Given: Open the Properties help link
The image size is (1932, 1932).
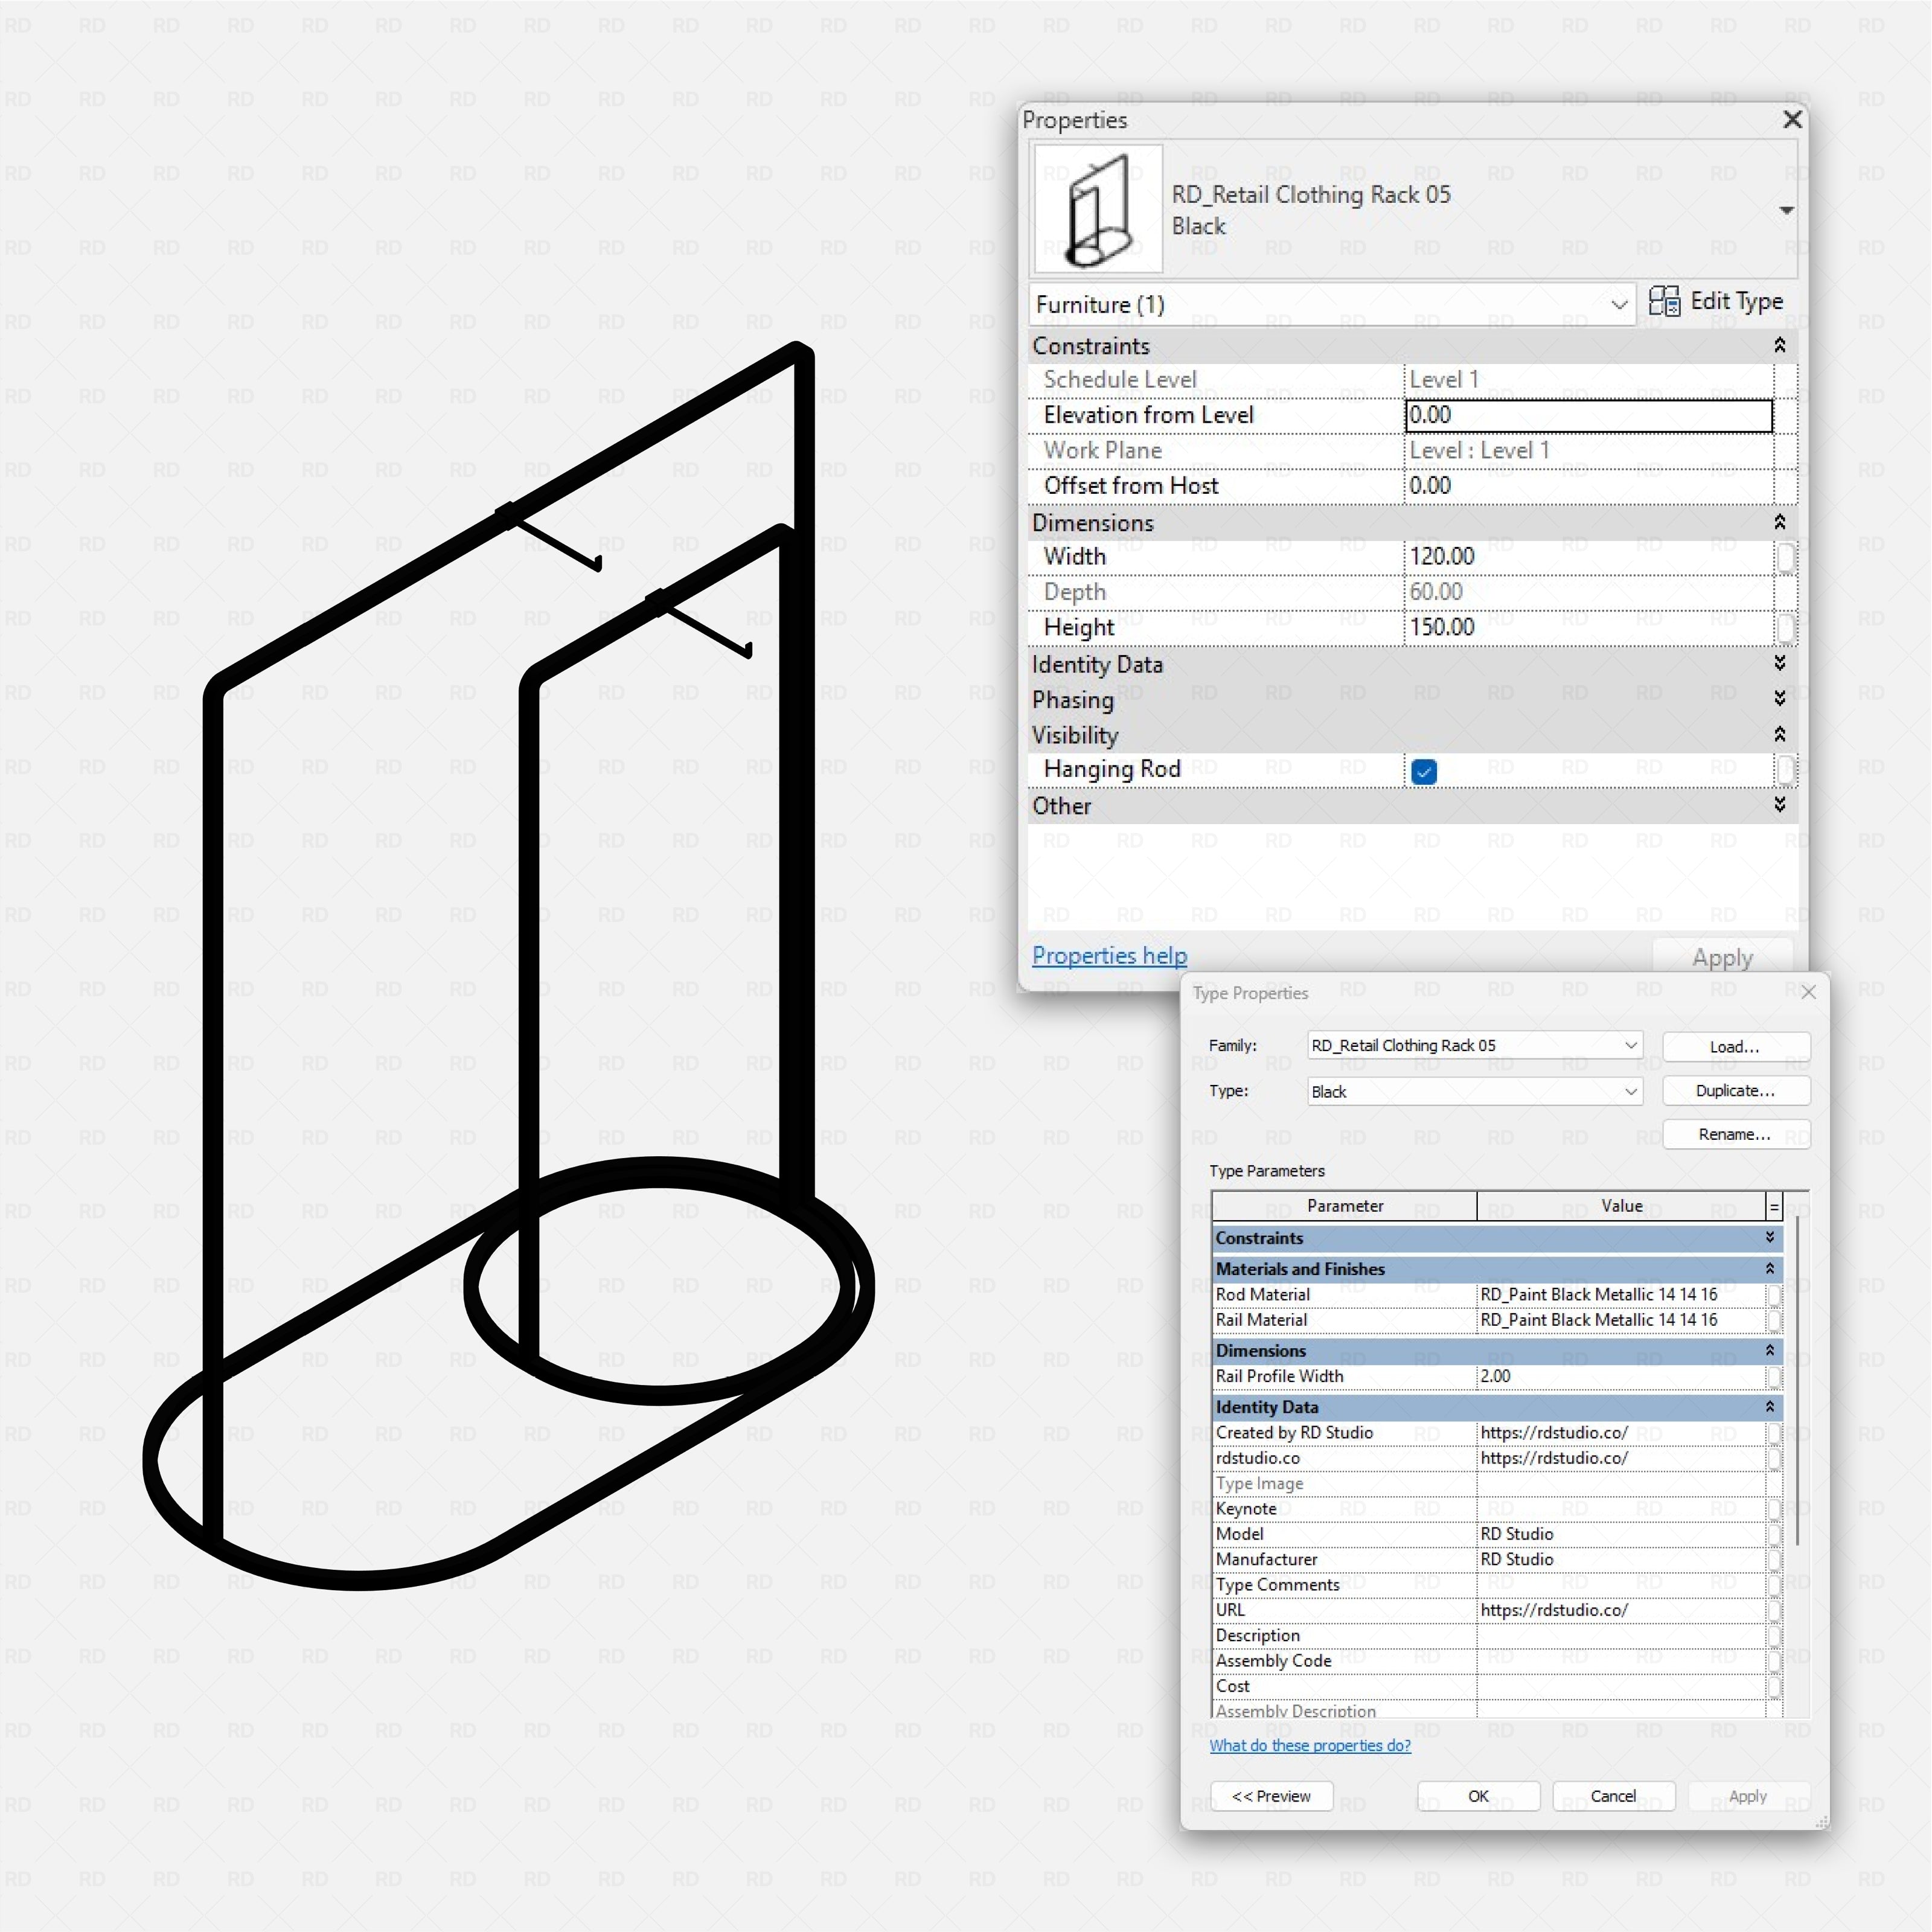Looking at the screenshot, I should [1109, 956].
